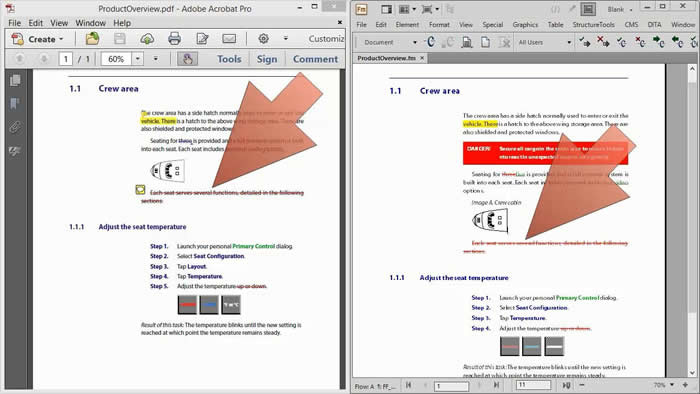The image size is (700, 394).
Task: Click the Edit text pencil icon in Acrobat
Action: 202,39
